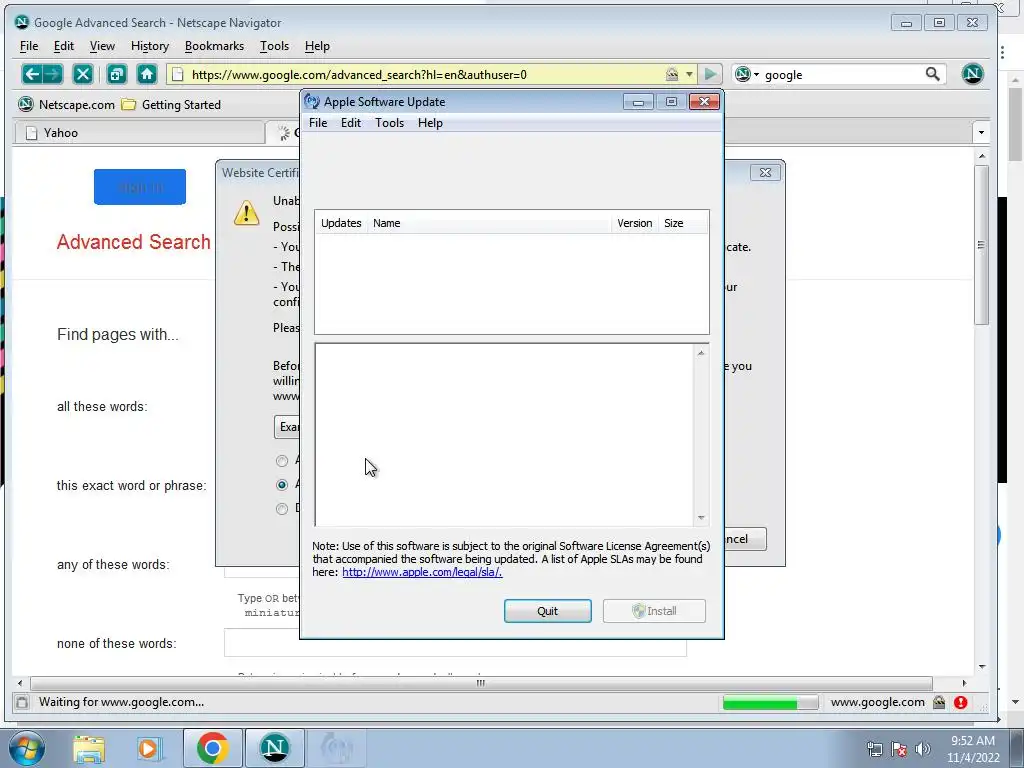
Task: Open the Help menu in Apple Software Update
Action: [x=430, y=123]
